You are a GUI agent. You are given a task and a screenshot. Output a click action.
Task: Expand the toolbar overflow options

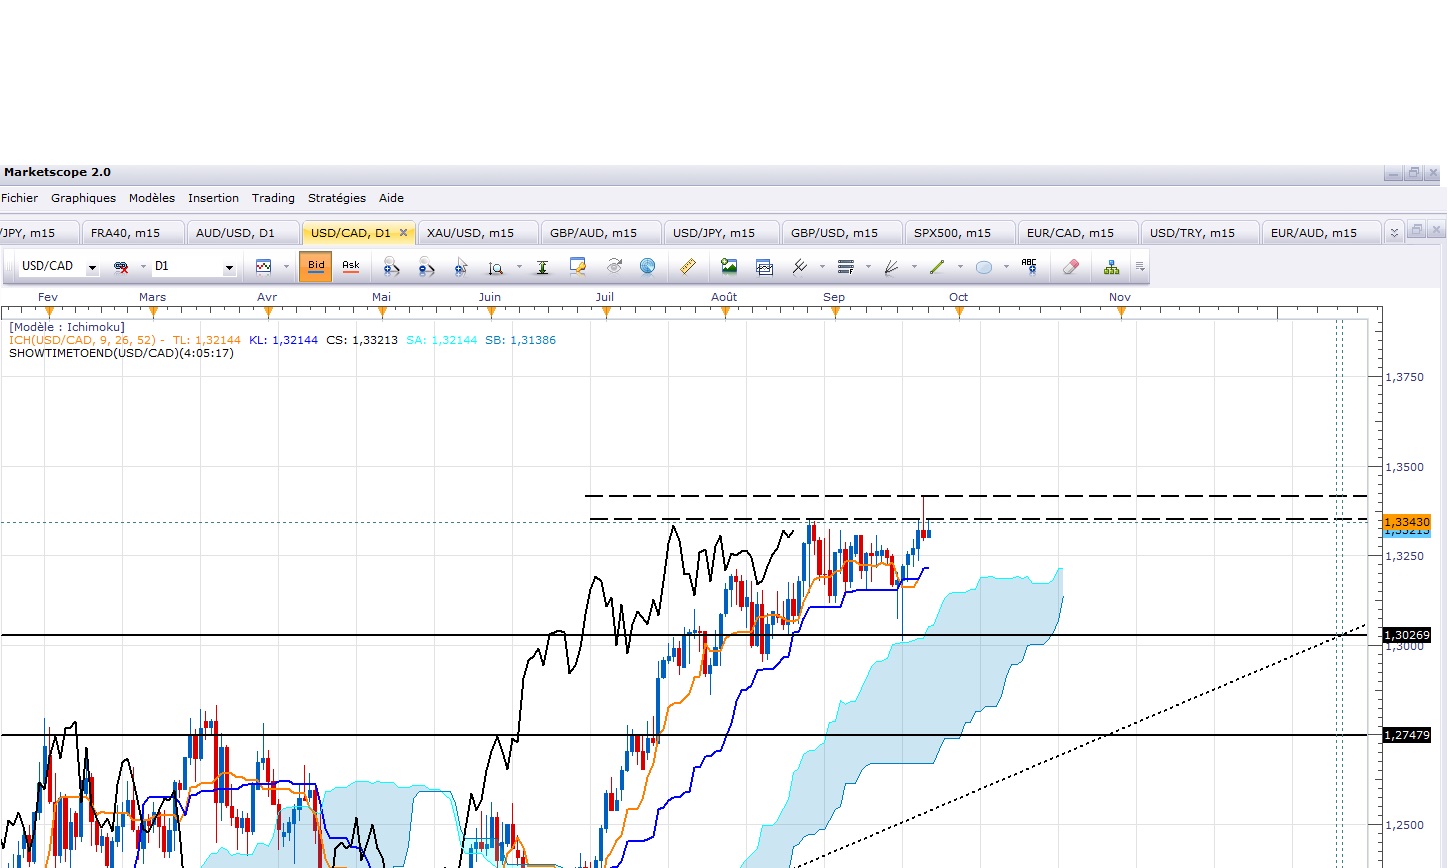(1139, 267)
